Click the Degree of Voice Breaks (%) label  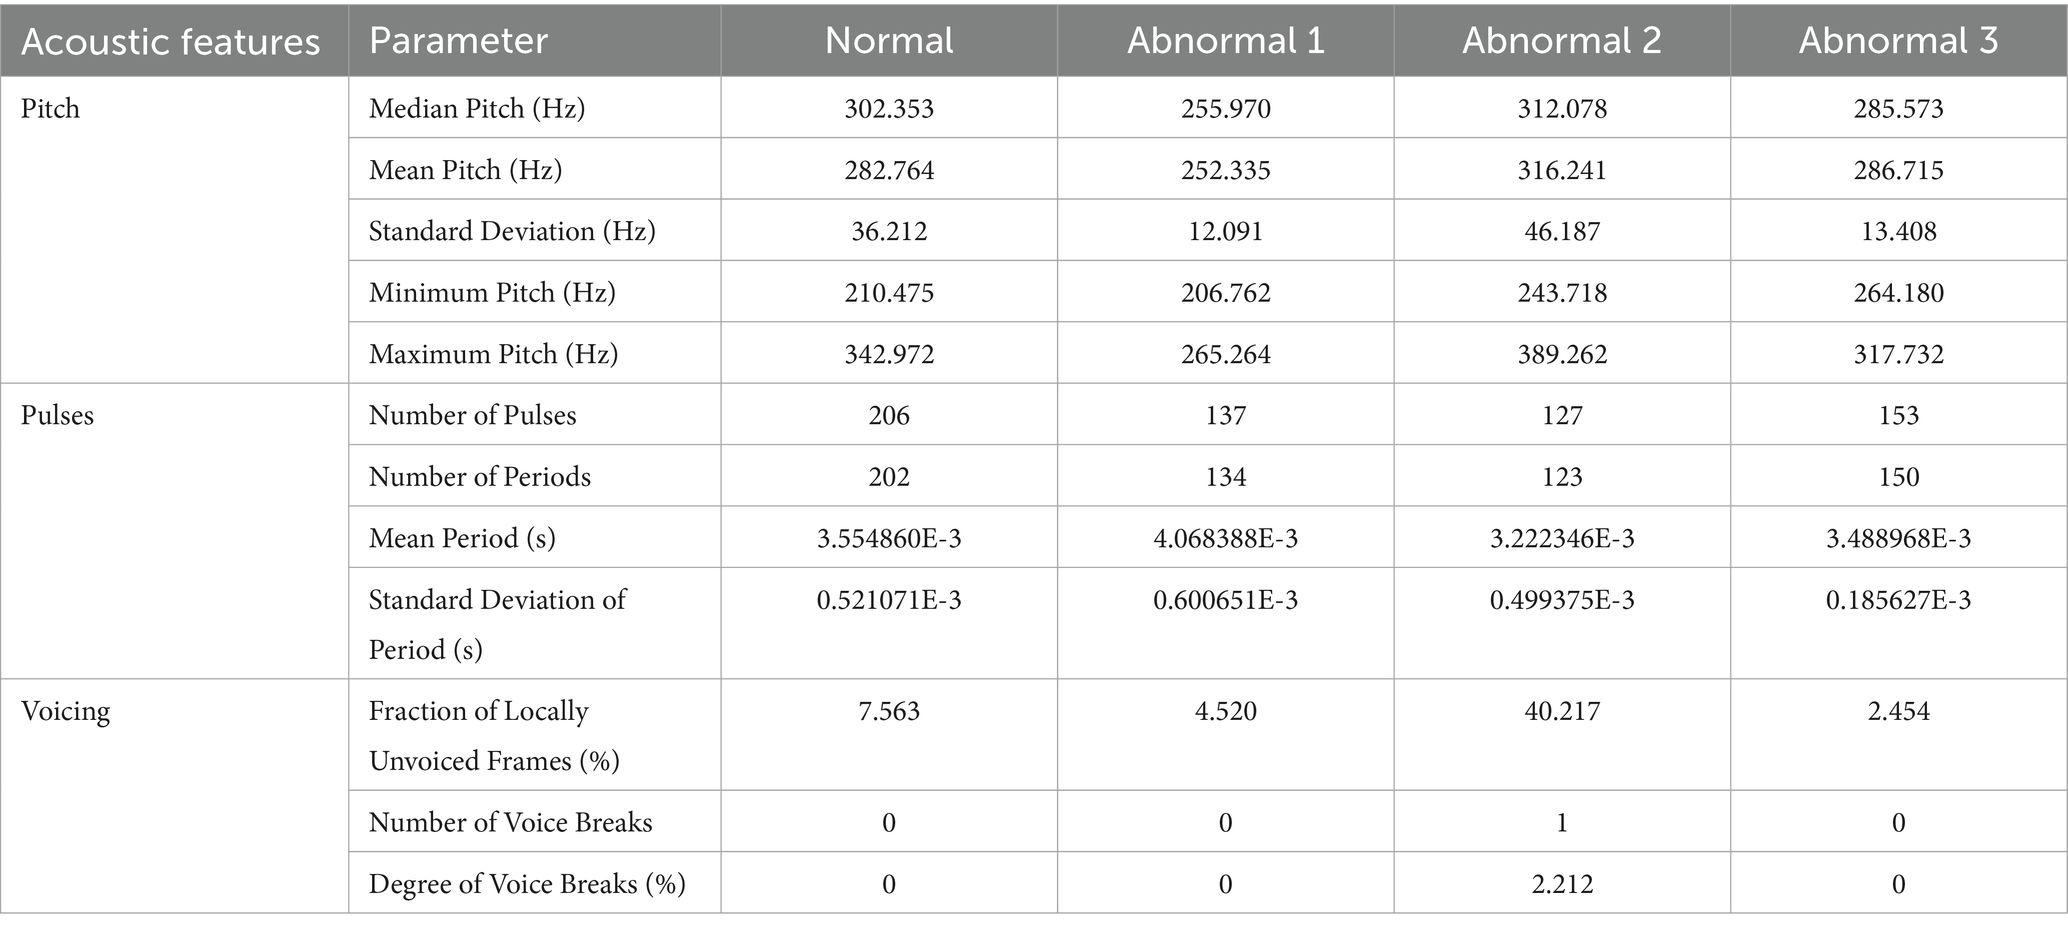pyautogui.click(x=527, y=885)
